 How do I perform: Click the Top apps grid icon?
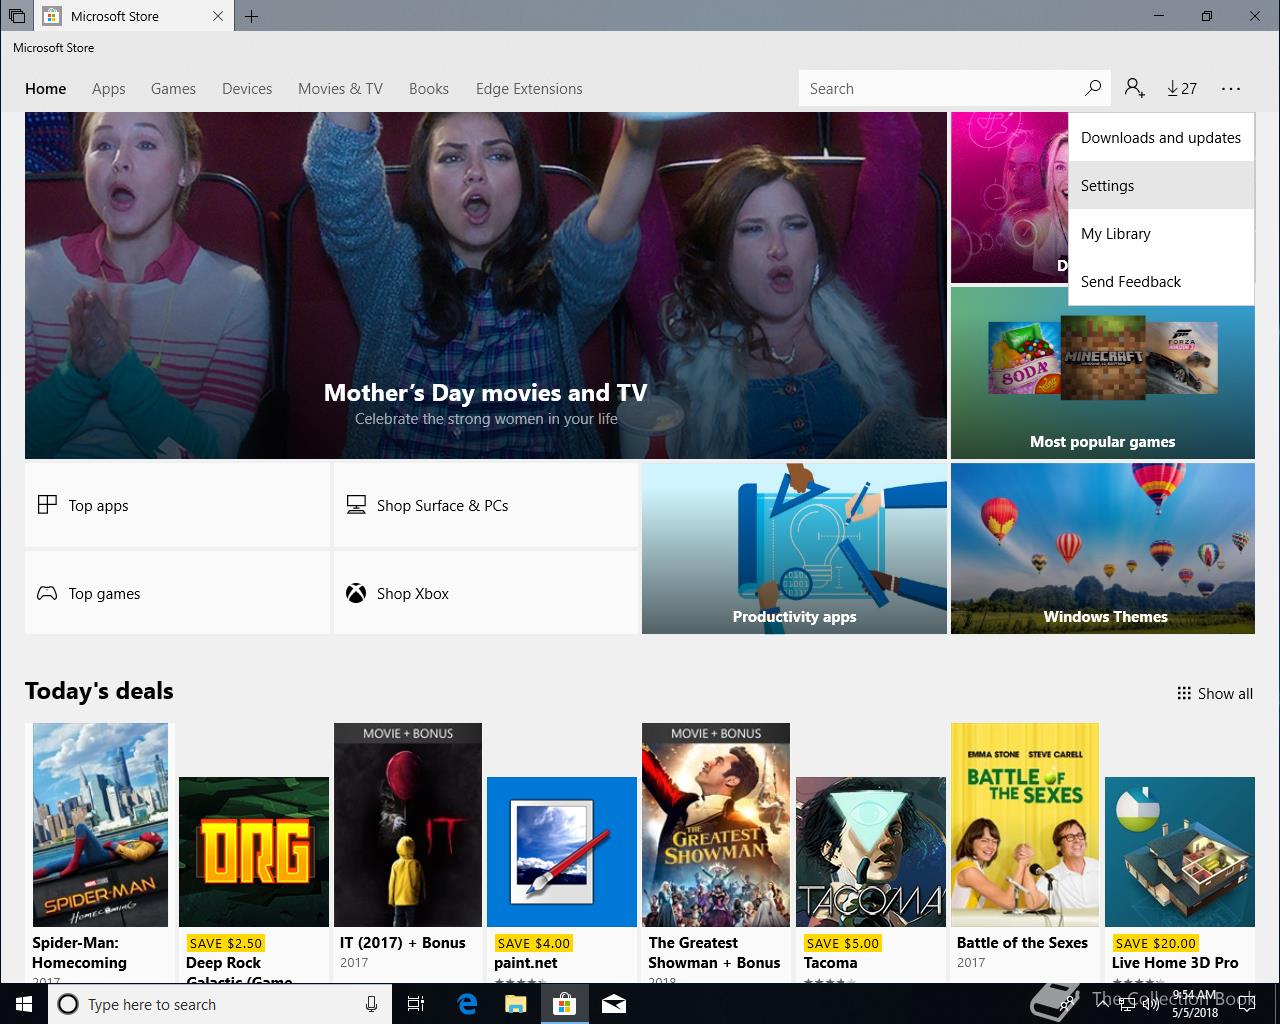coord(47,505)
